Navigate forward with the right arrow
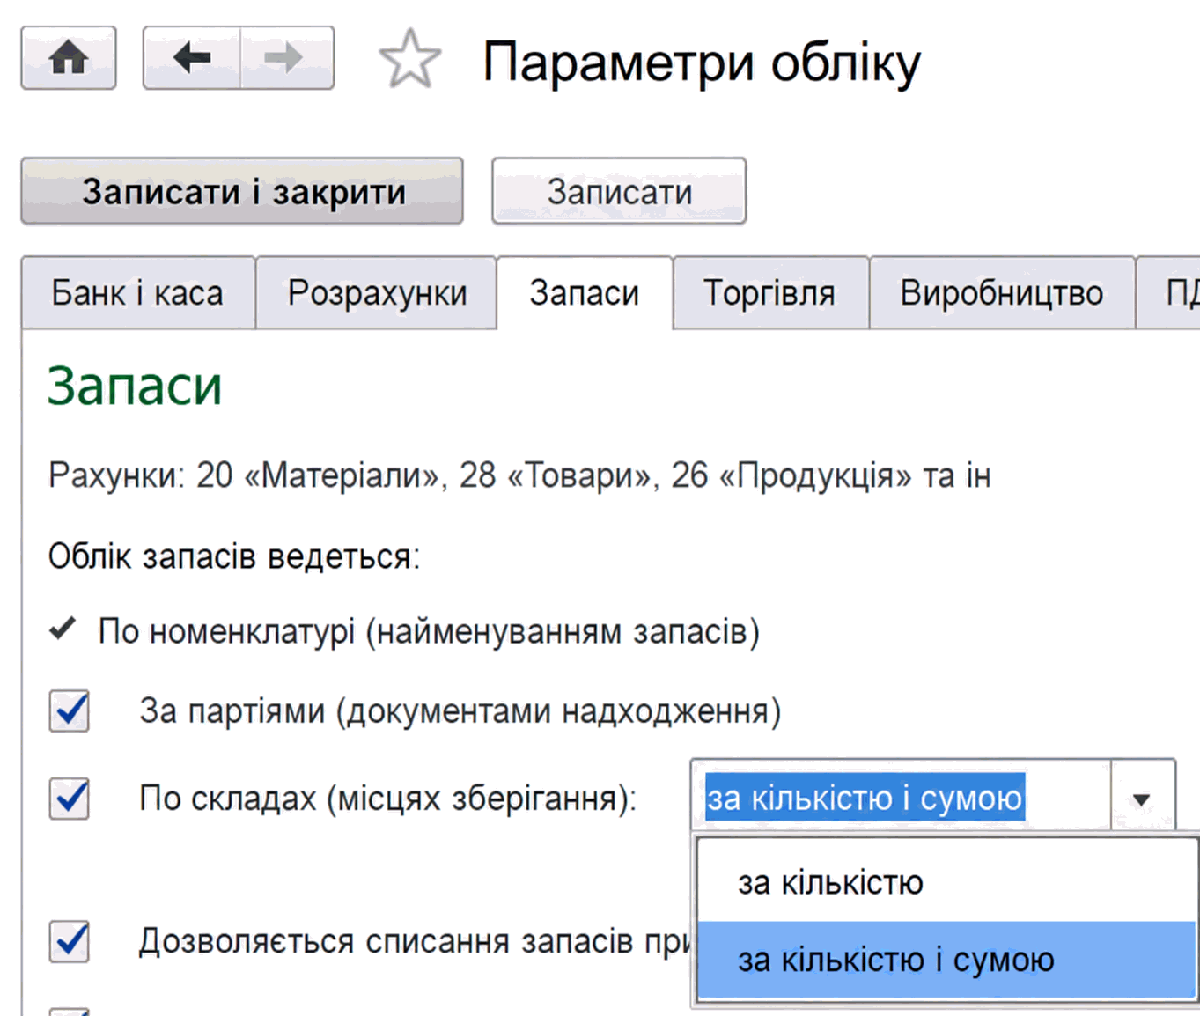Viewport: 1200px width, 1016px height. tap(287, 58)
